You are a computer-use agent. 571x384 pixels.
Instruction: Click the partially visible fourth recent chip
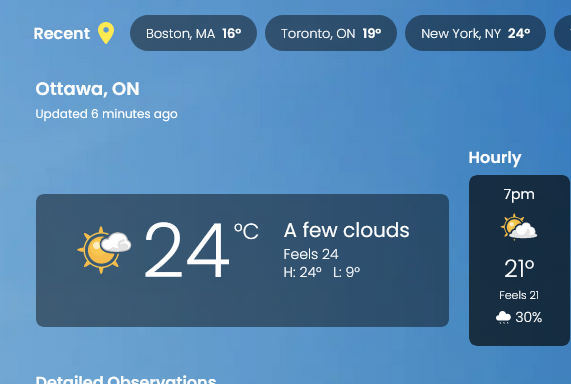tap(563, 33)
